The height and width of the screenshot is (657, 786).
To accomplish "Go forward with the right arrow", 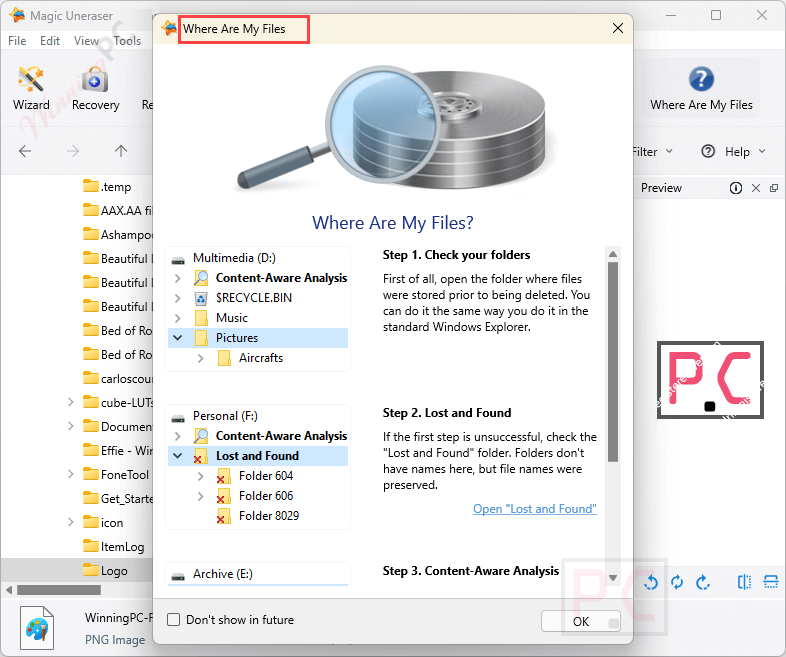I will tap(73, 151).
